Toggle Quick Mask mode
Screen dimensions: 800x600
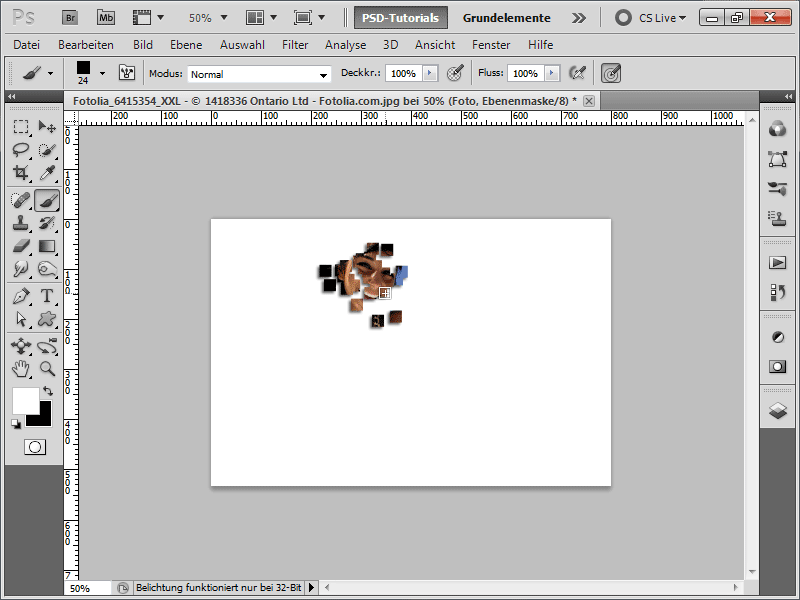click(x=35, y=447)
